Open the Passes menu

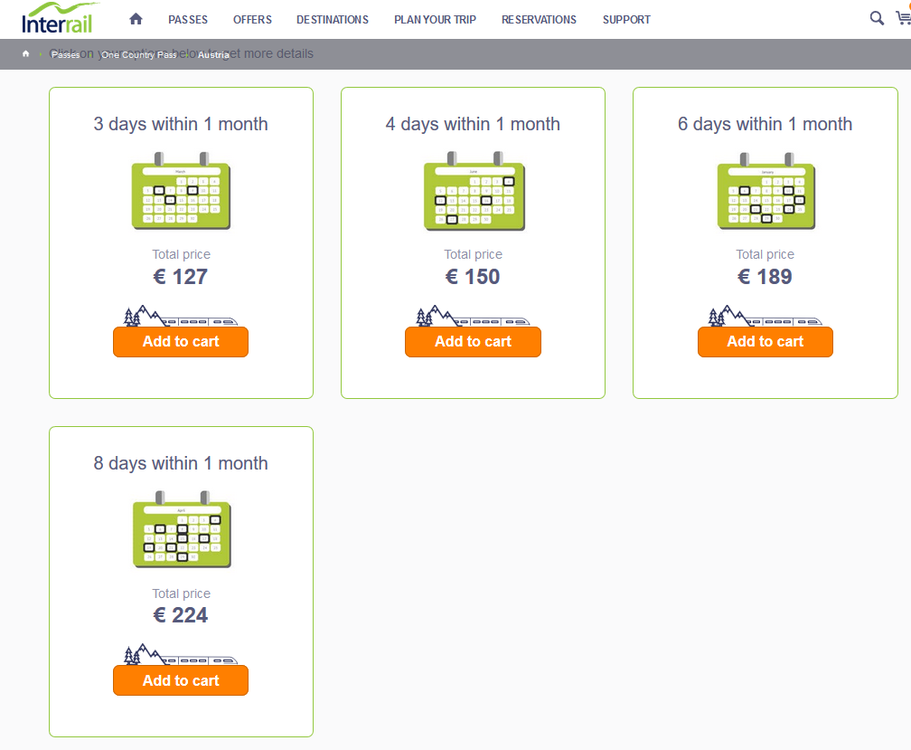[x=188, y=20]
